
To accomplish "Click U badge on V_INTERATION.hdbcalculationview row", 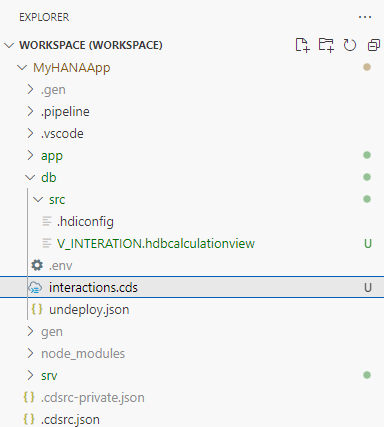I will [368, 243].
